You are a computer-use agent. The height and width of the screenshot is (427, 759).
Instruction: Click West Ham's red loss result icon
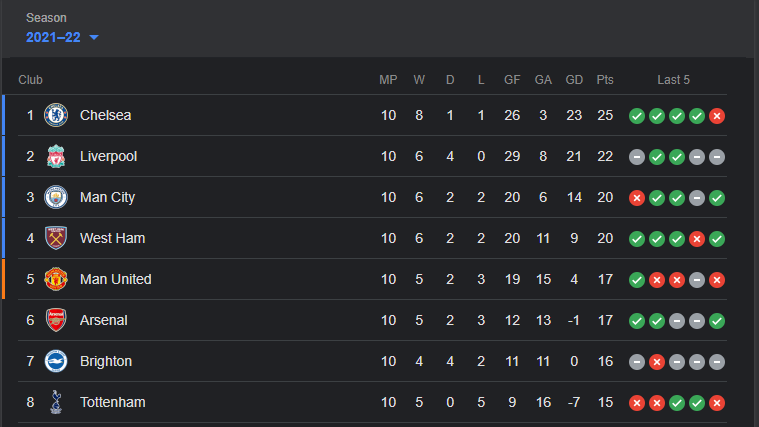point(697,239)
